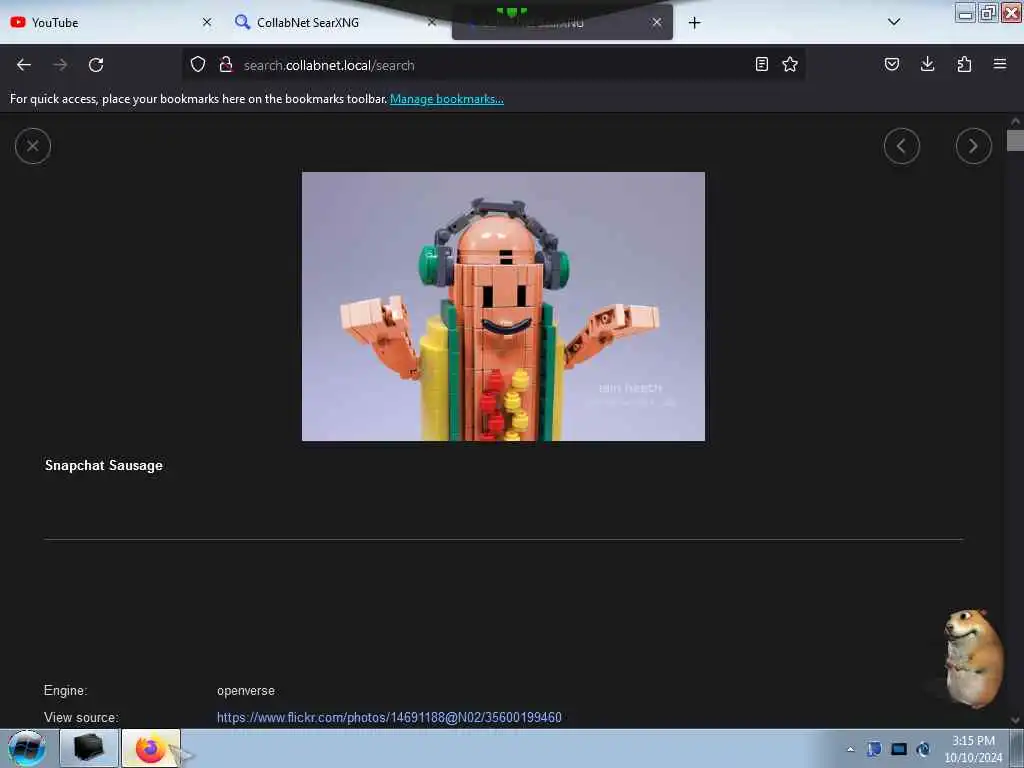1024x768 pixels.
Task: Select the openverse engine text
Action: [x=246, y=690]
